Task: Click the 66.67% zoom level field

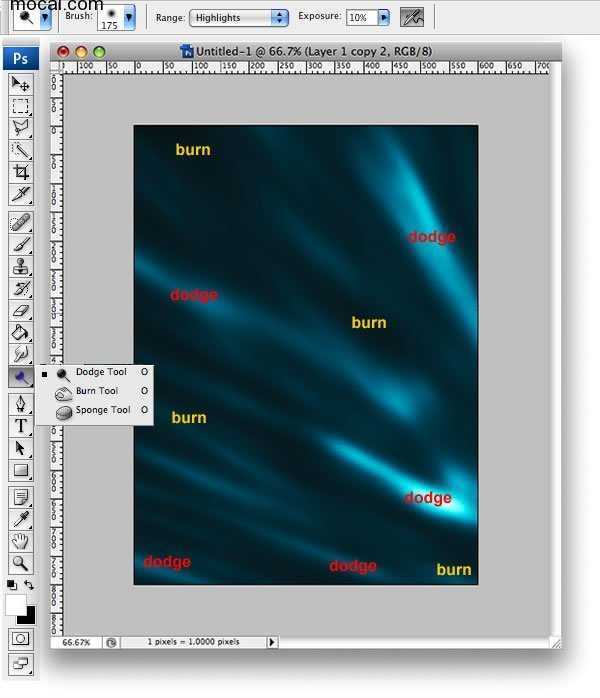Action: (76, 642)
